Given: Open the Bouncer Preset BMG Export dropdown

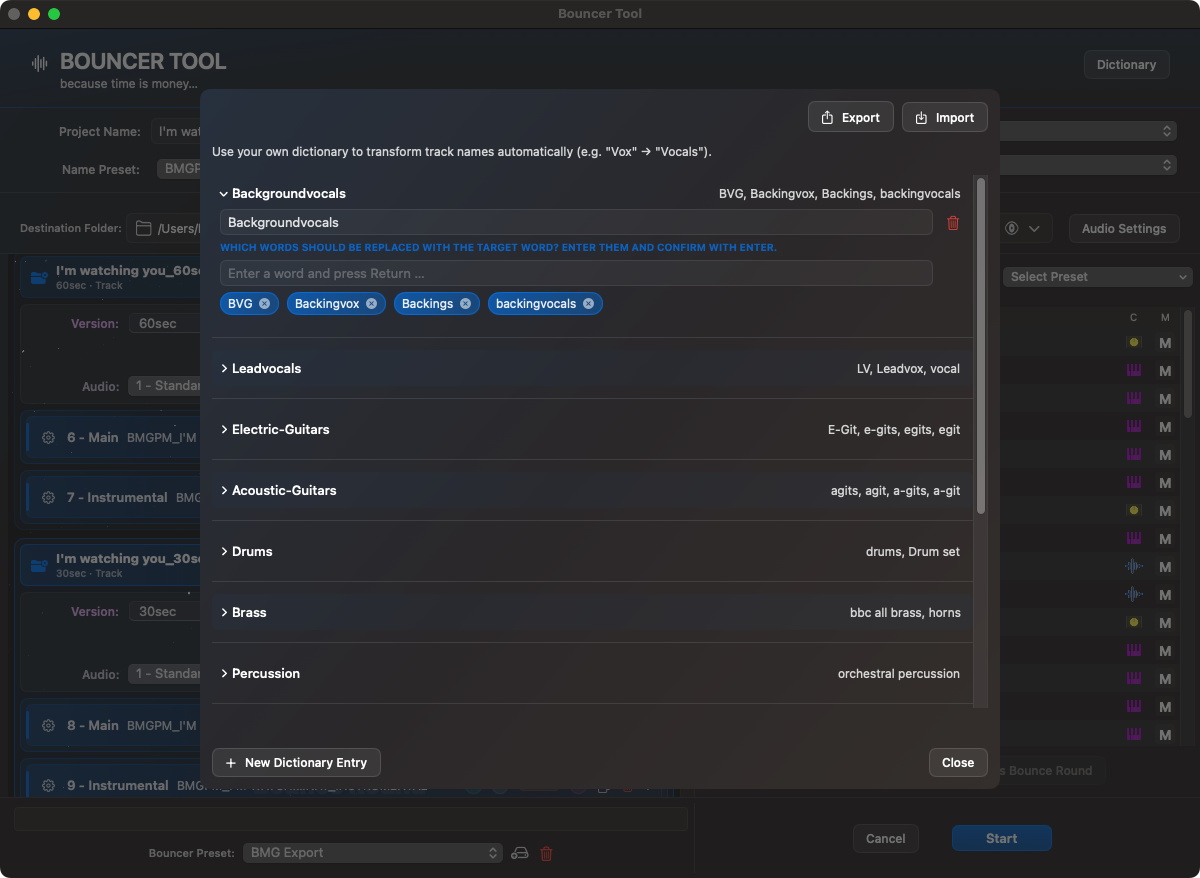Looking at the screenshot, I should (x=372, y=853).
